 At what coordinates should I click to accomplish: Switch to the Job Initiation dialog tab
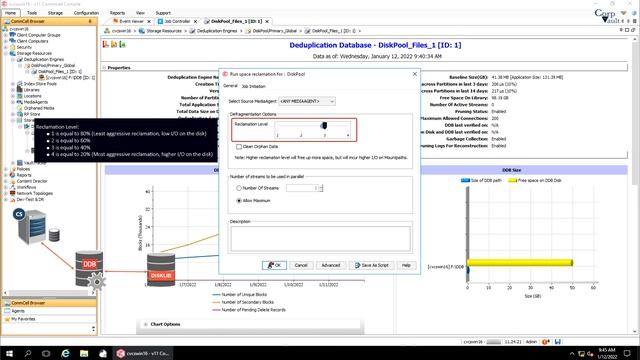point(253,86)
